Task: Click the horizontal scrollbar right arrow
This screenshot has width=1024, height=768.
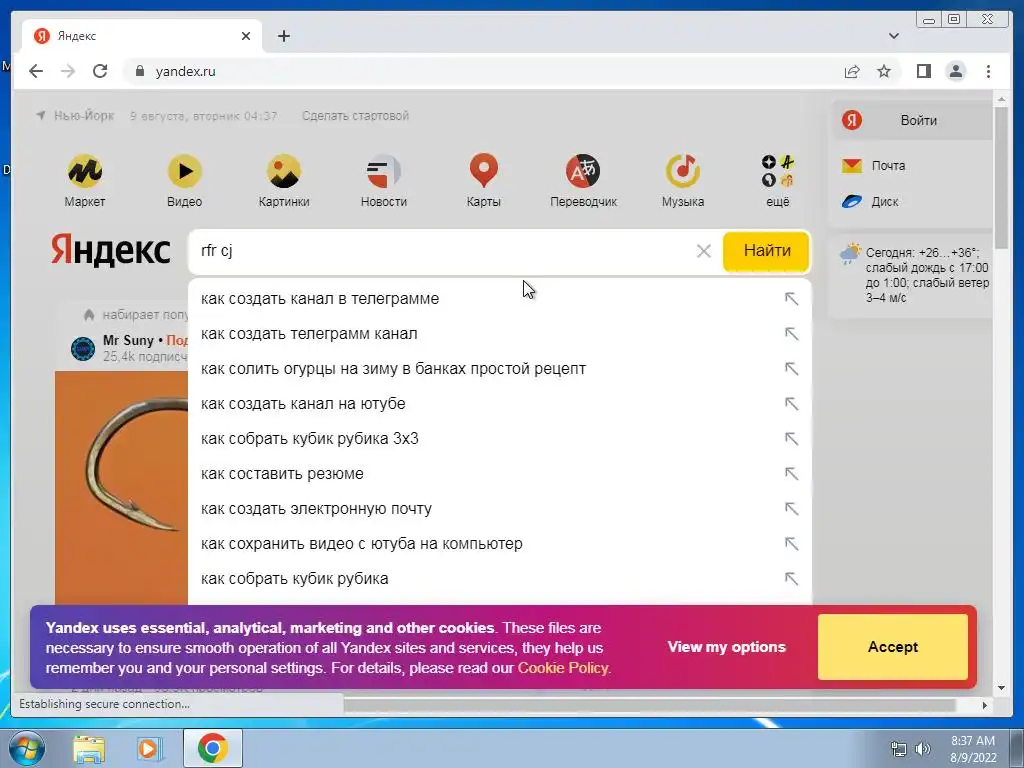Action: pos(984,705)
